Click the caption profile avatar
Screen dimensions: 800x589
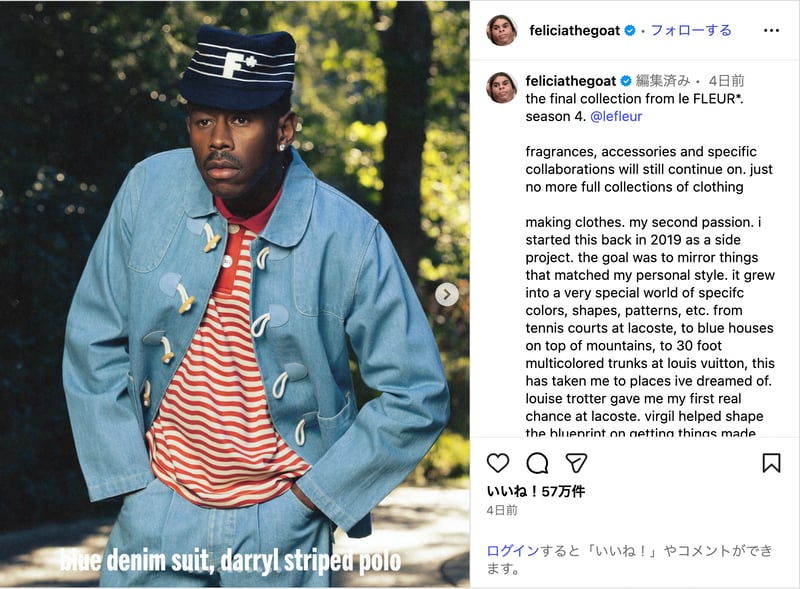[502, 88]
